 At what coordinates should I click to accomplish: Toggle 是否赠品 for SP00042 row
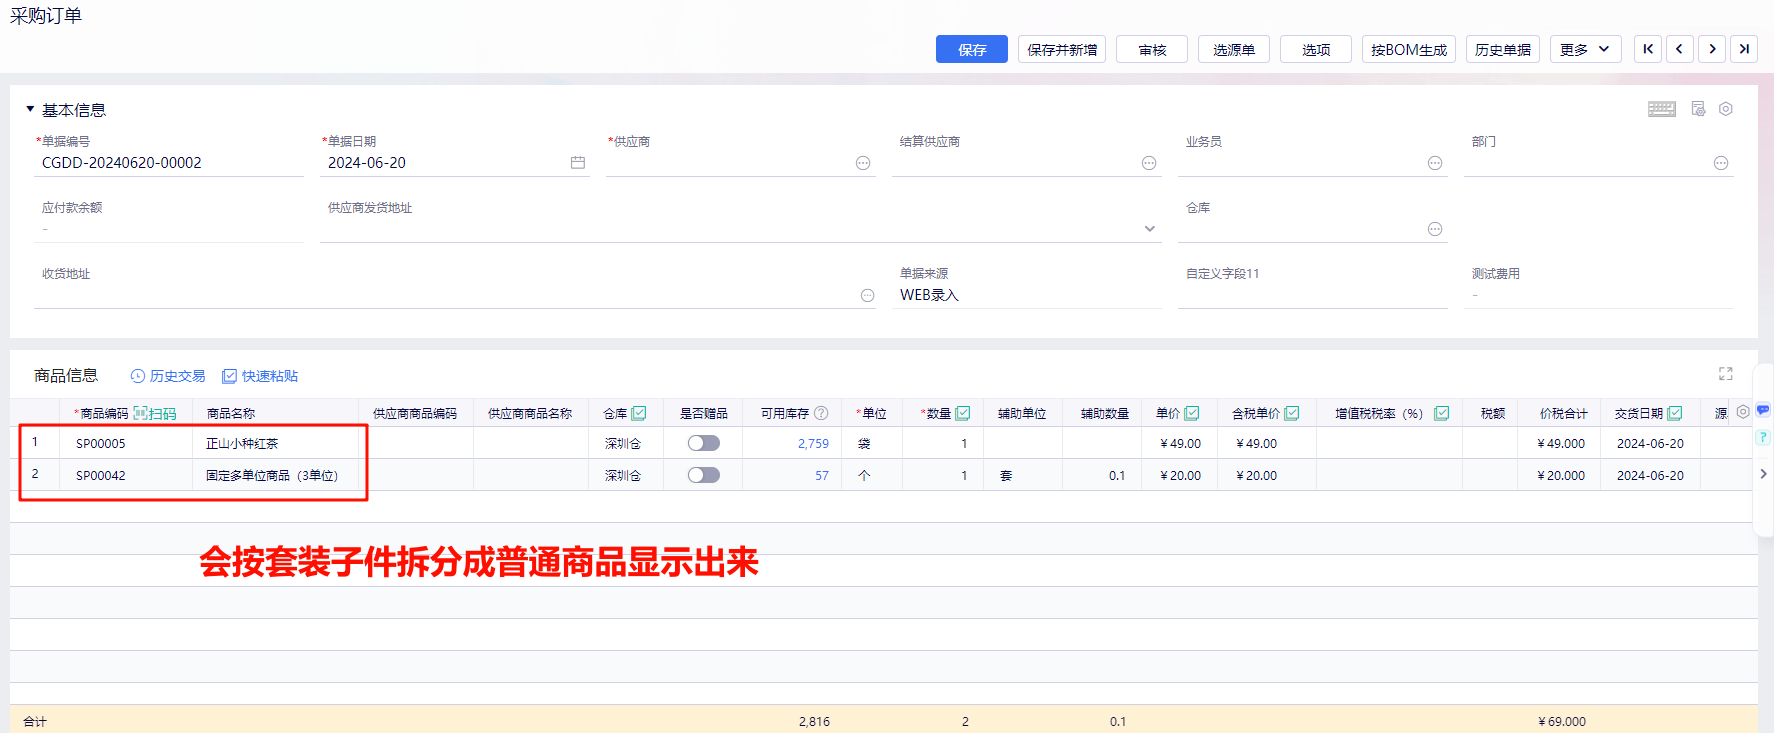tap(703, 475)
